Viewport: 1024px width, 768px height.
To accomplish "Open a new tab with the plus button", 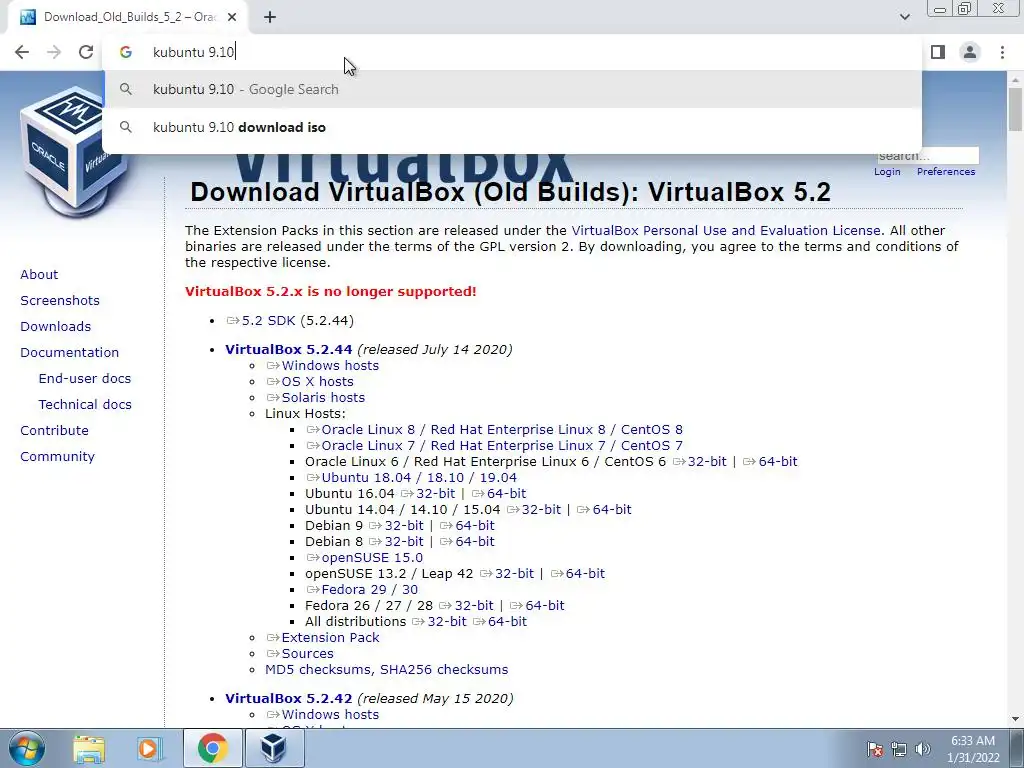I will (x=270, y=17).
